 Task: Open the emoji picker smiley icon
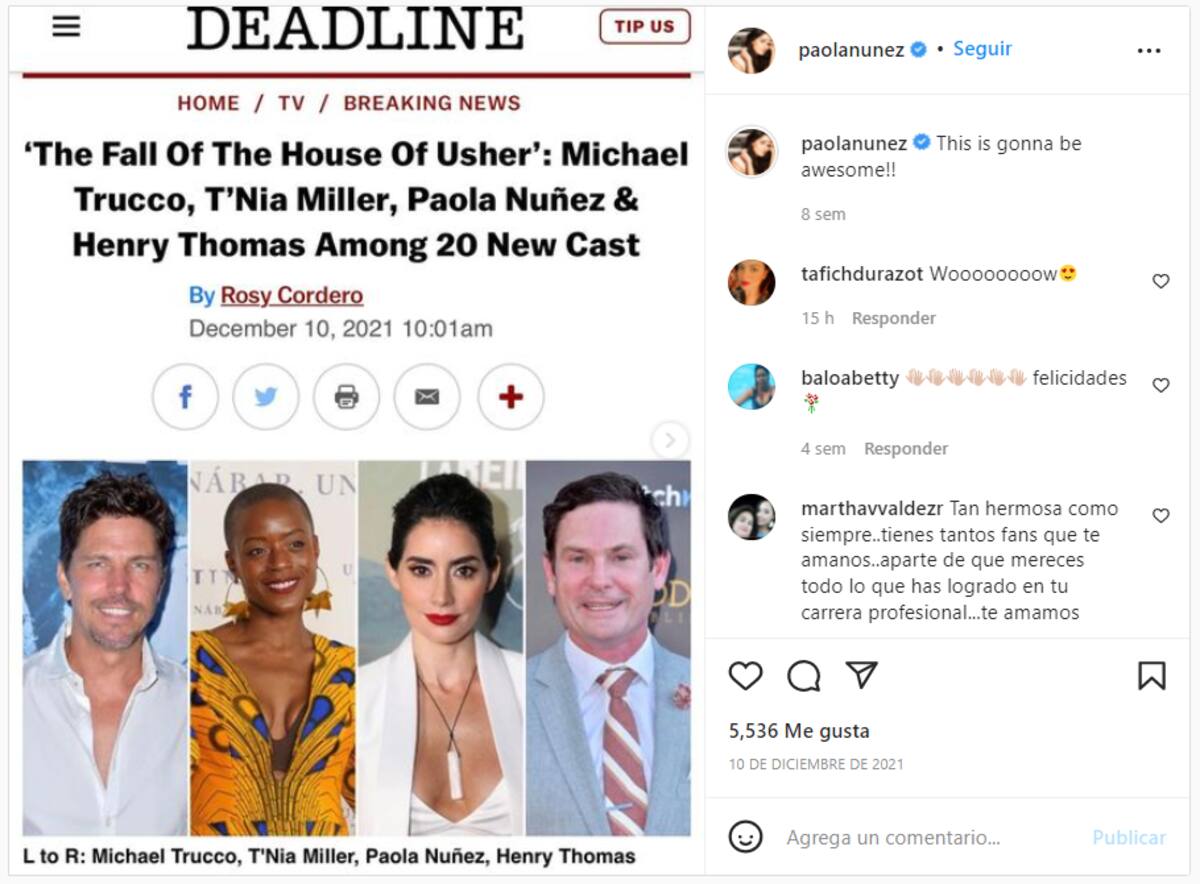coord(745,837)
